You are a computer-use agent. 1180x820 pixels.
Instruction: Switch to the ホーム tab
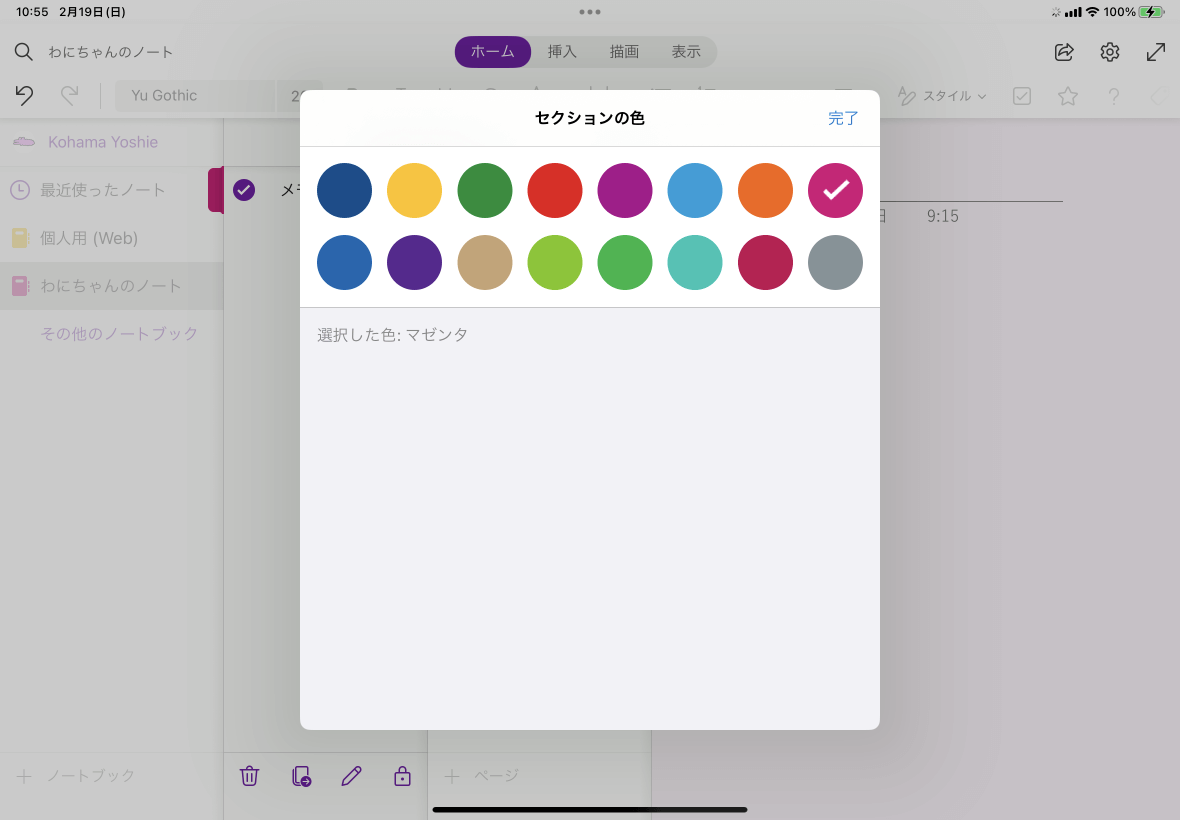point(493,52)
